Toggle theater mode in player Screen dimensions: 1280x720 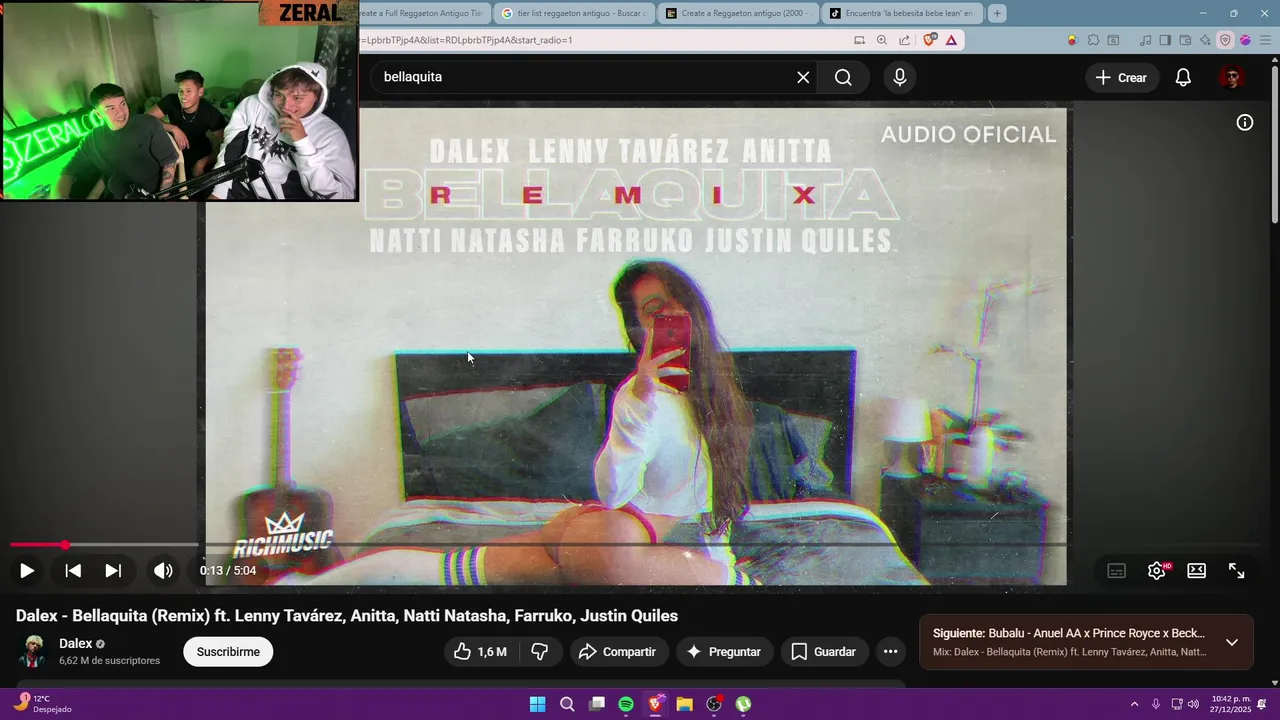coord(1196,571)
